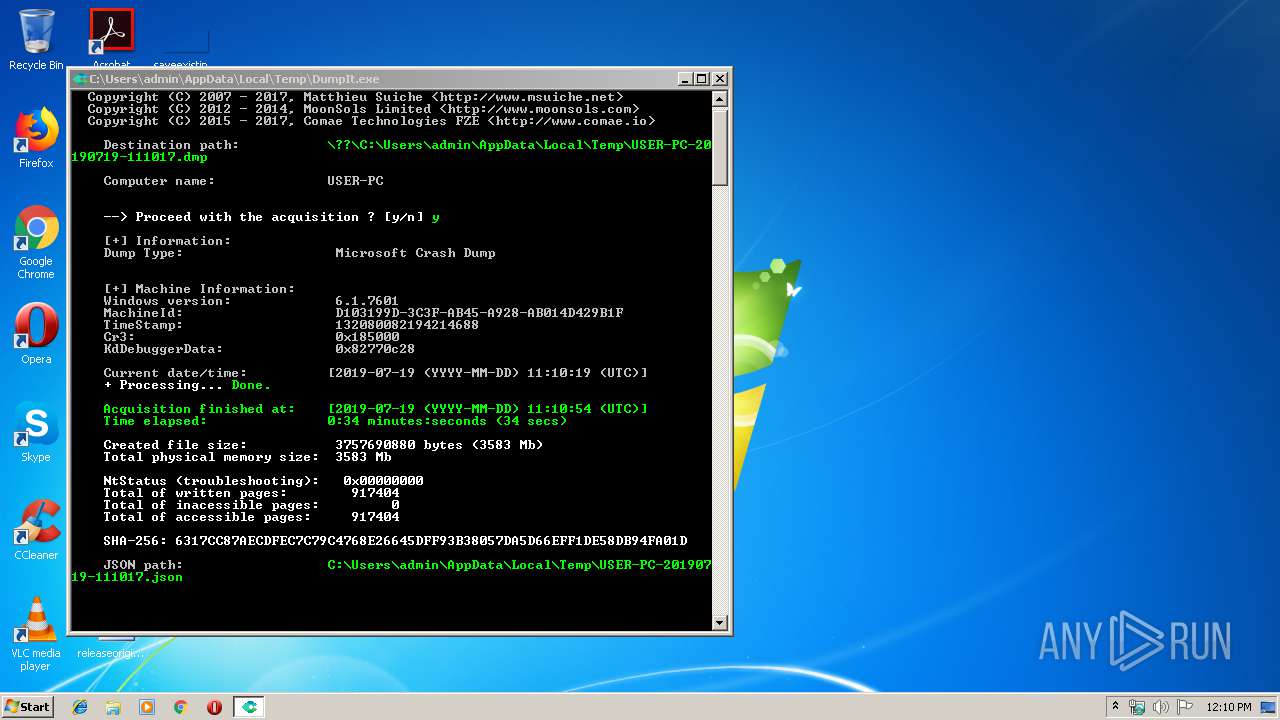Click the Dump Type value Microsoft Crash Dump
The height and width of the screenshot is (720, 1280).
click(415, 253)
